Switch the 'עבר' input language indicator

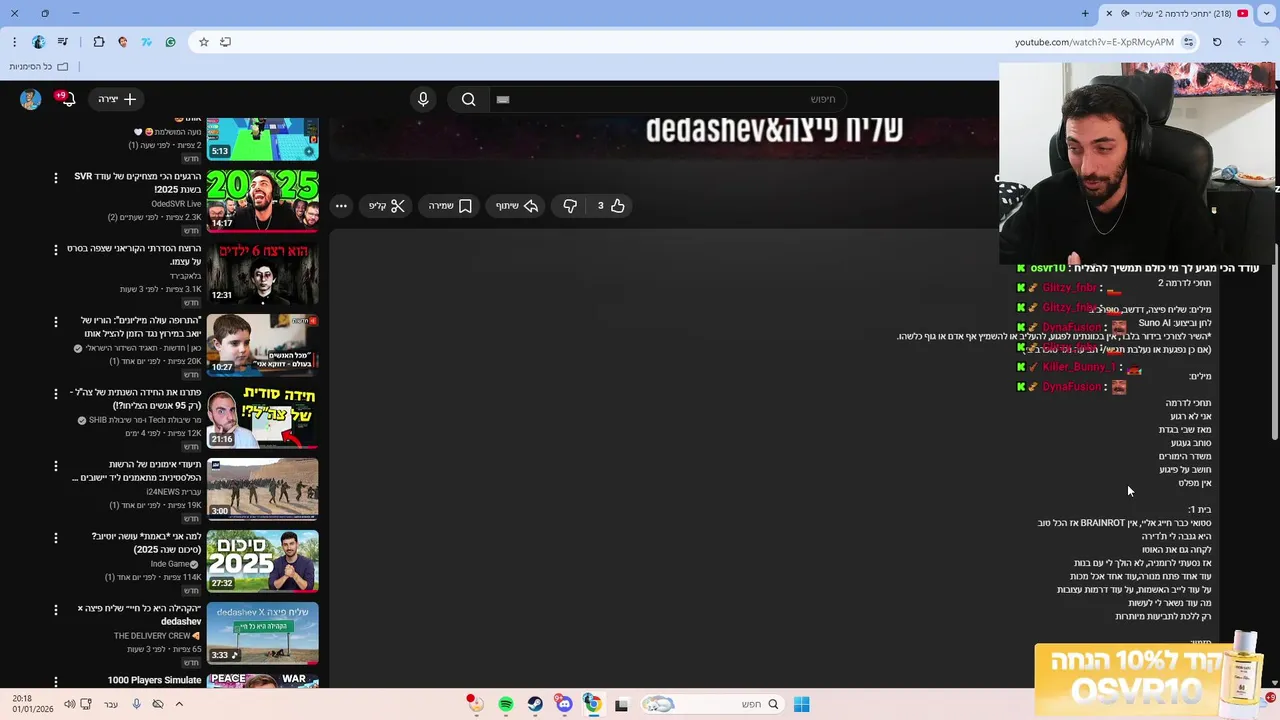pyautogui.click(x=111, y=704)
